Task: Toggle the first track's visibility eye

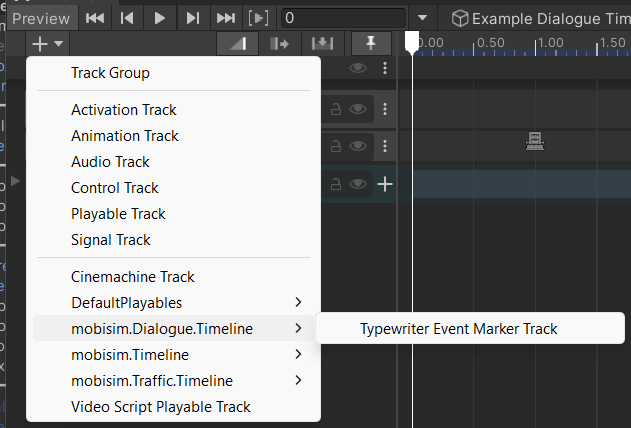Action: tap(358, 109)
